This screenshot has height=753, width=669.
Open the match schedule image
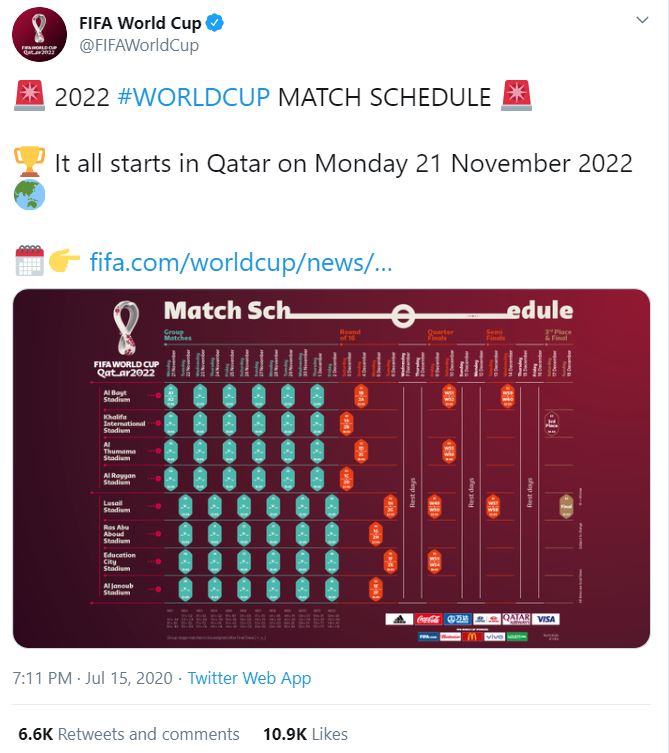pyautogui.click(x=331, y=468)
